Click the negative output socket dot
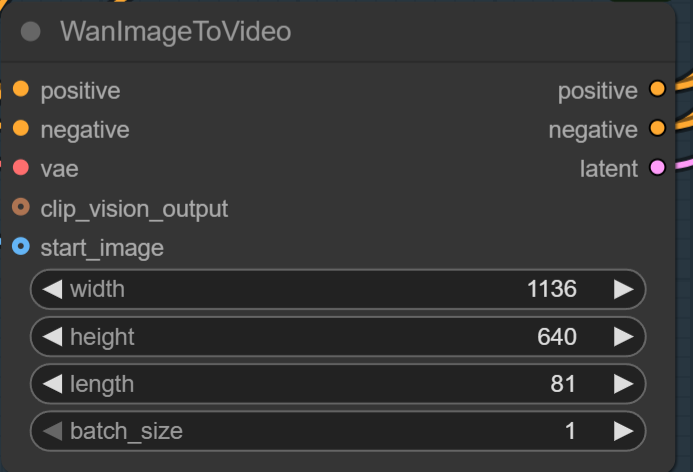Screen dimensions: 693x472 coord(657,129)
